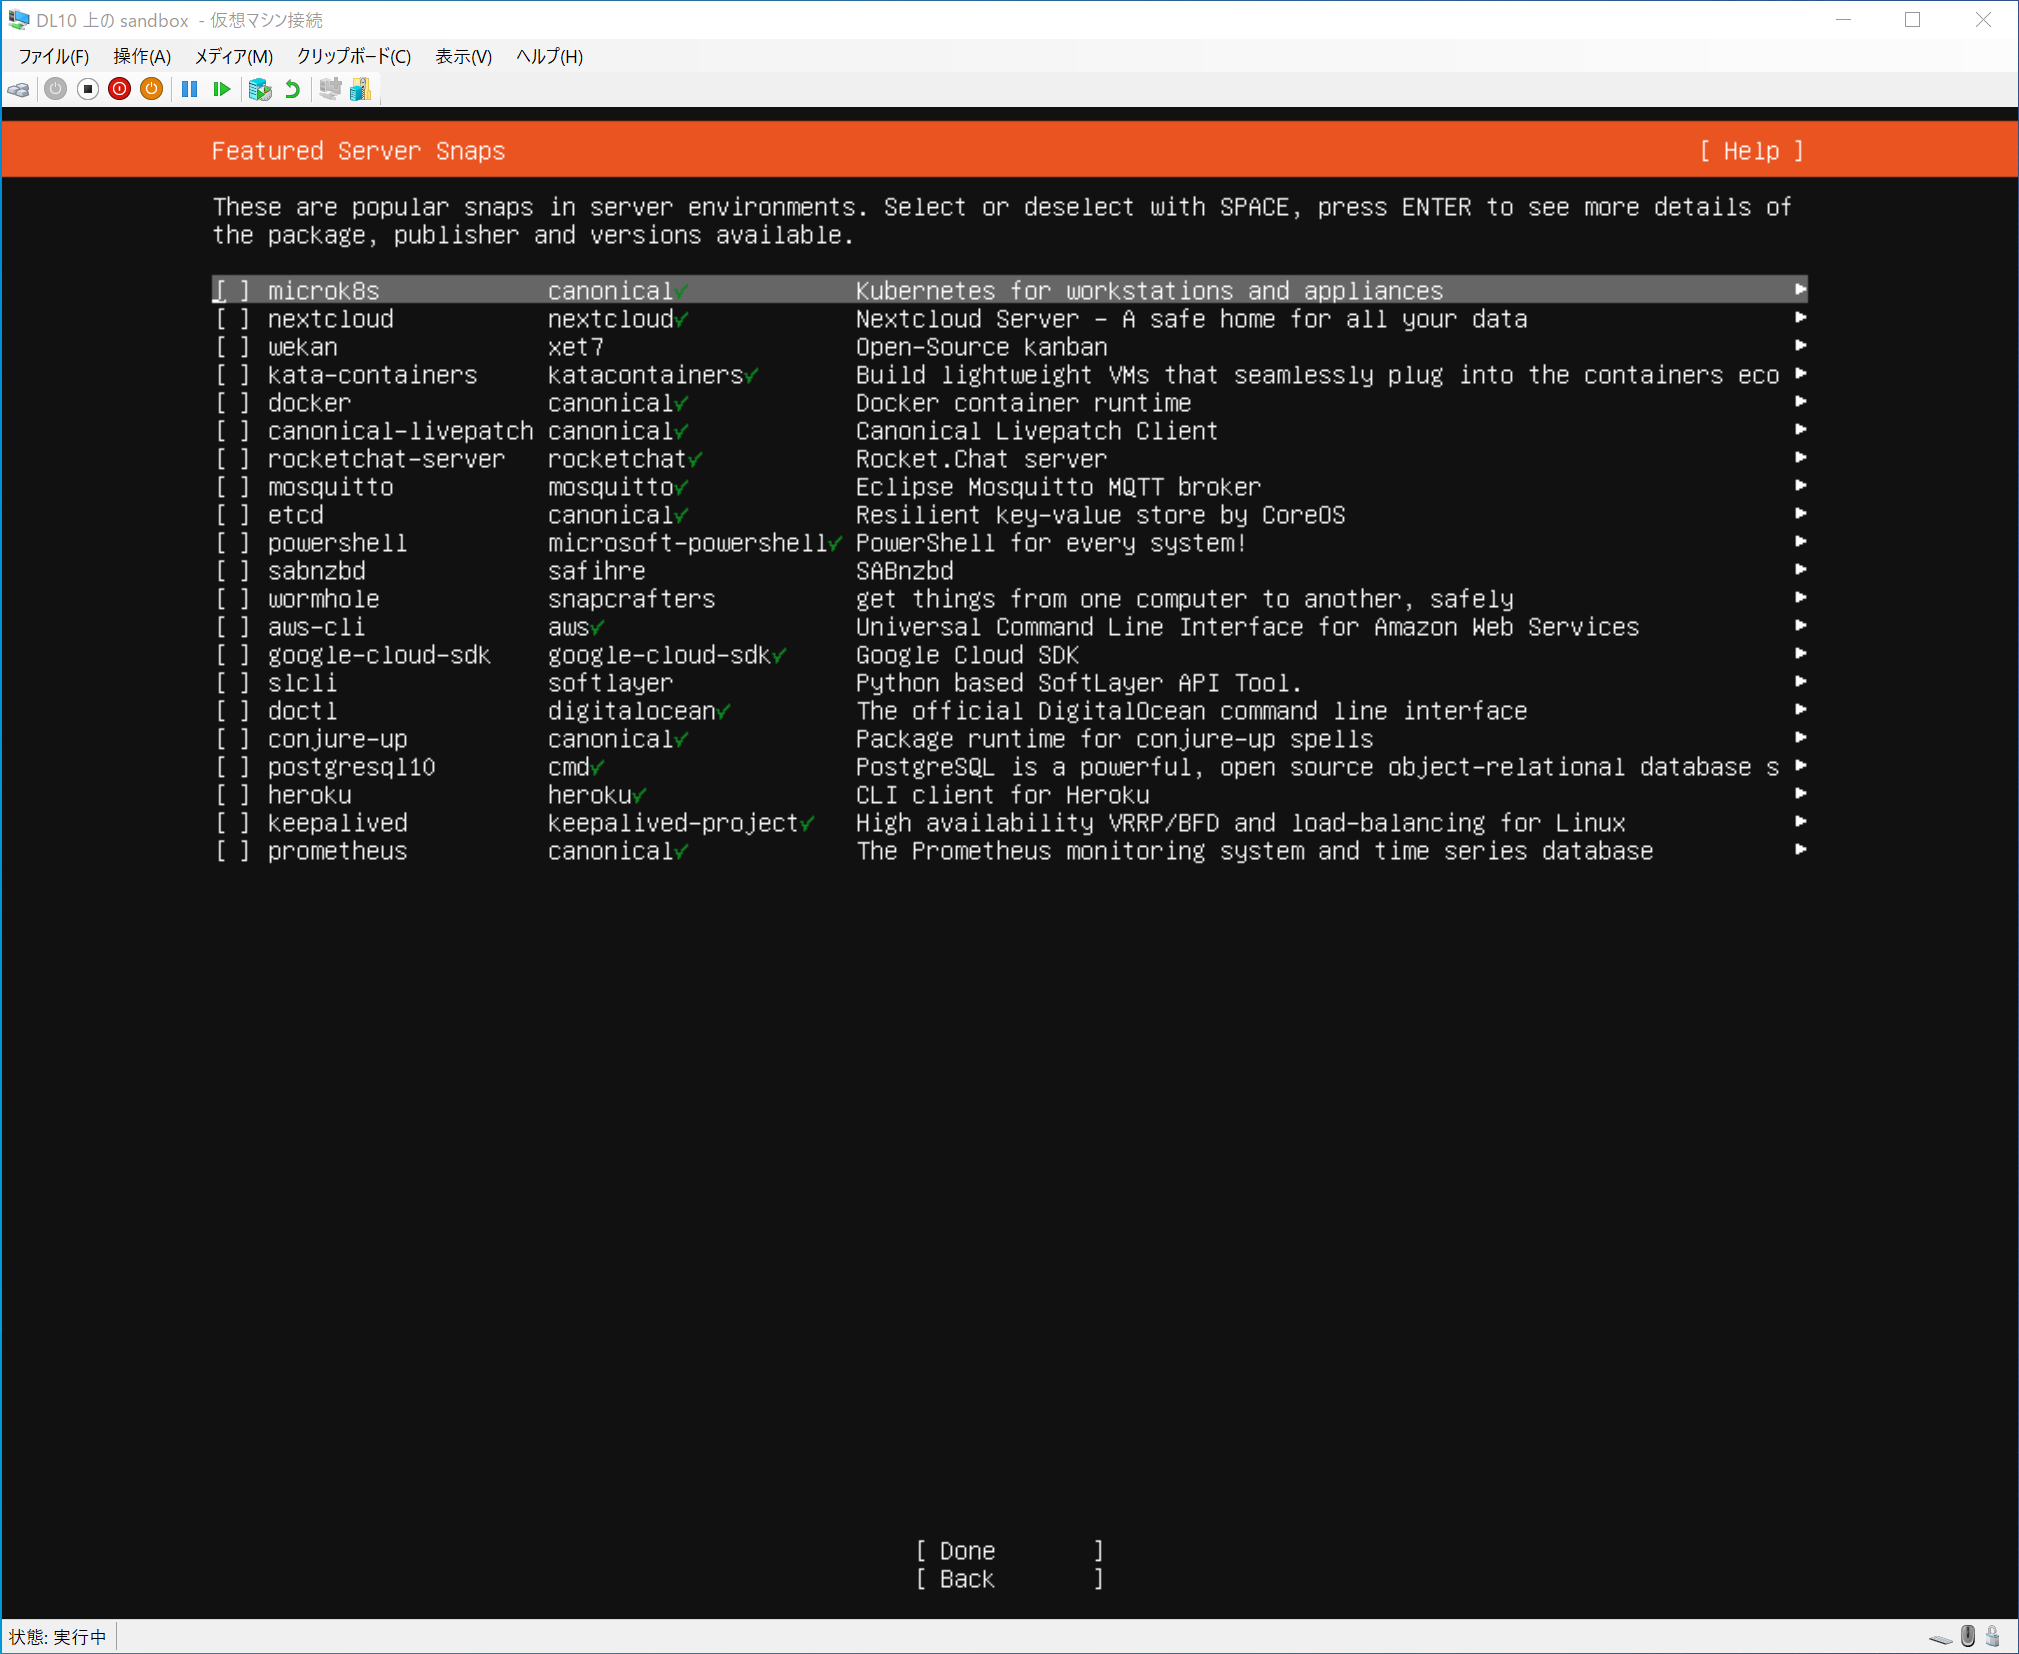Create a checkpoint with the server clock icon
Screen dimensions: 2019x1654
click(x=260, y=90)
